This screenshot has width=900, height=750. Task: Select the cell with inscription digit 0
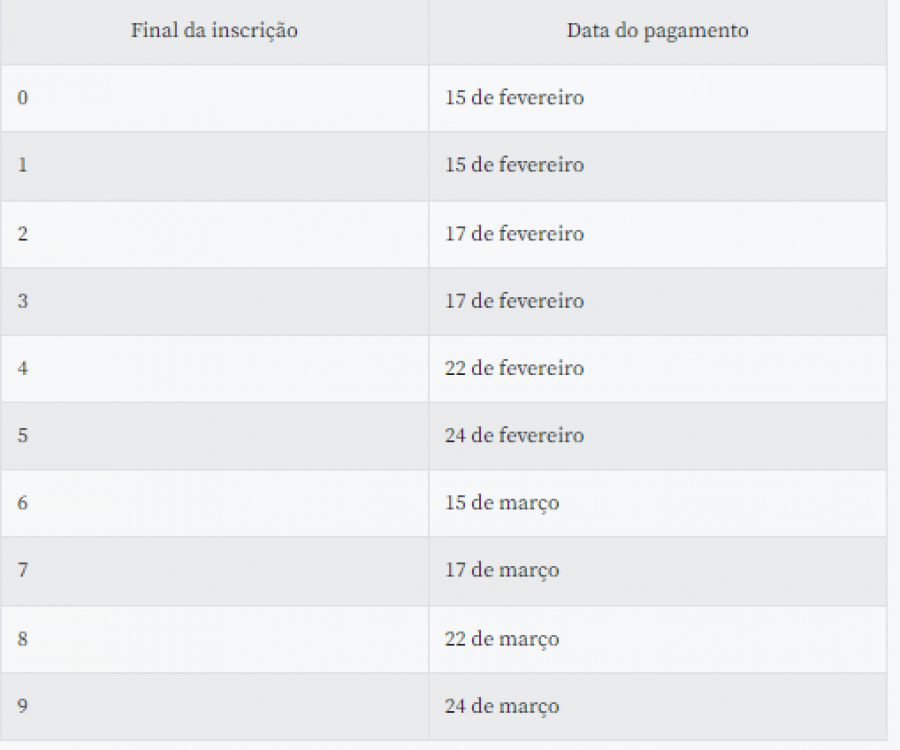tap(214, 98)
